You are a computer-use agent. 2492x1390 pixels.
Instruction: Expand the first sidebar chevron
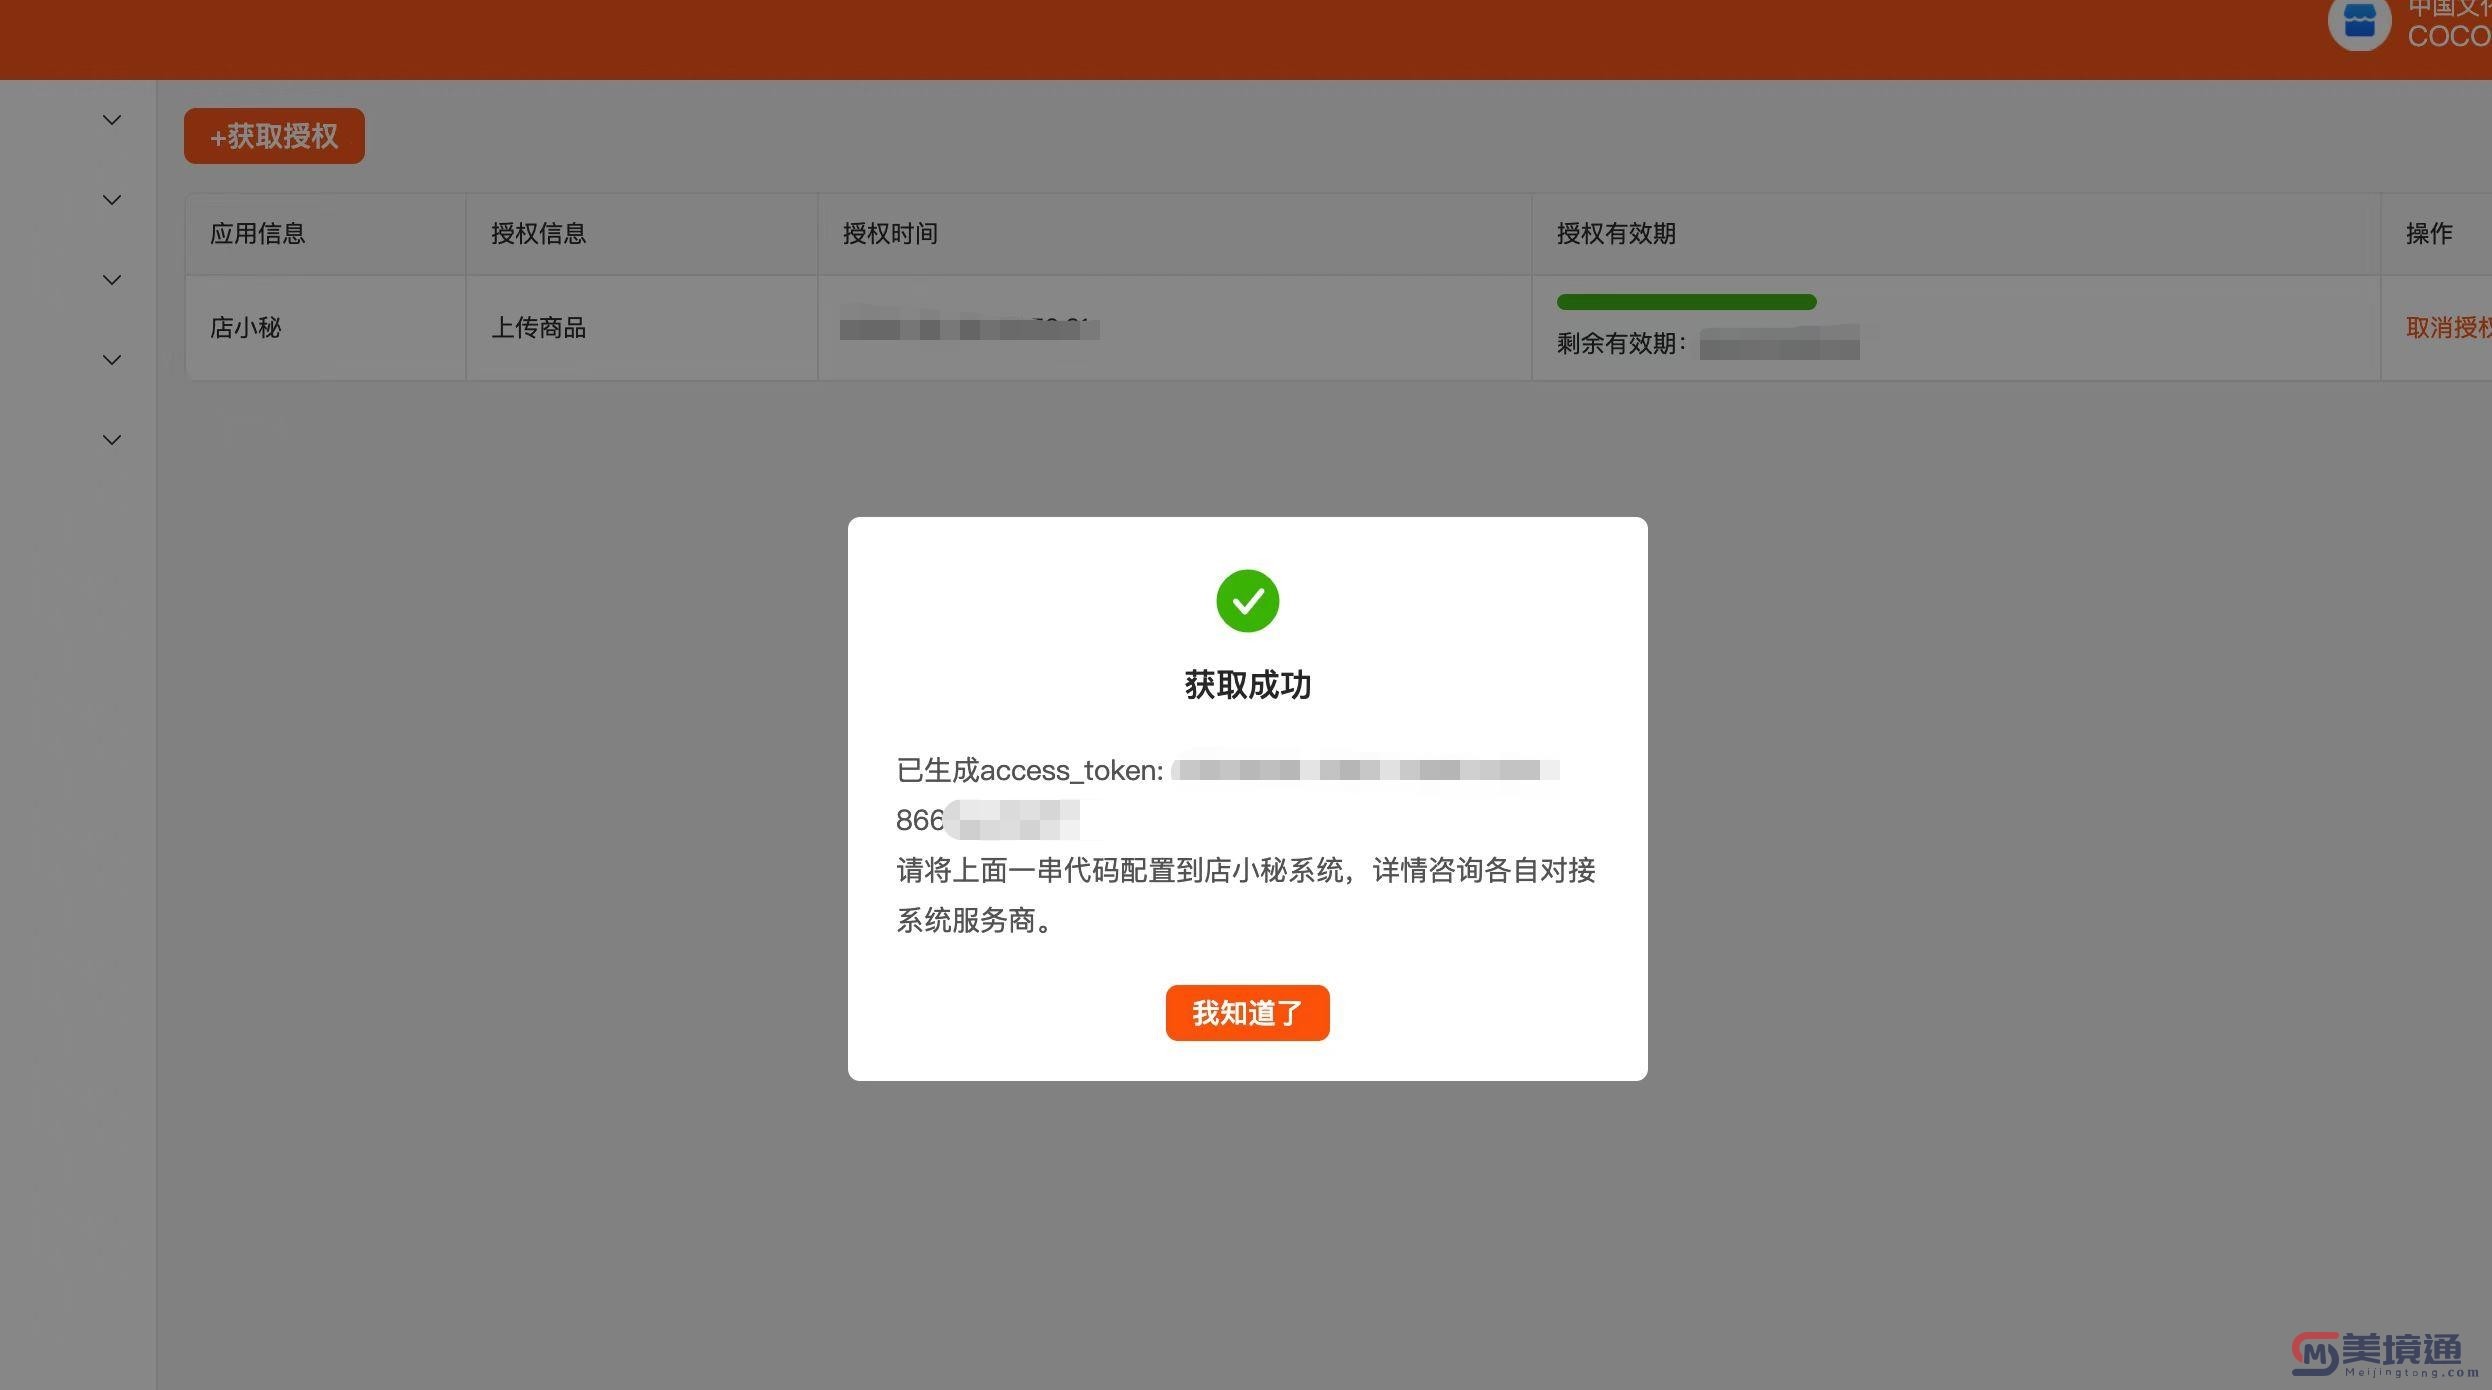(112, 120)
